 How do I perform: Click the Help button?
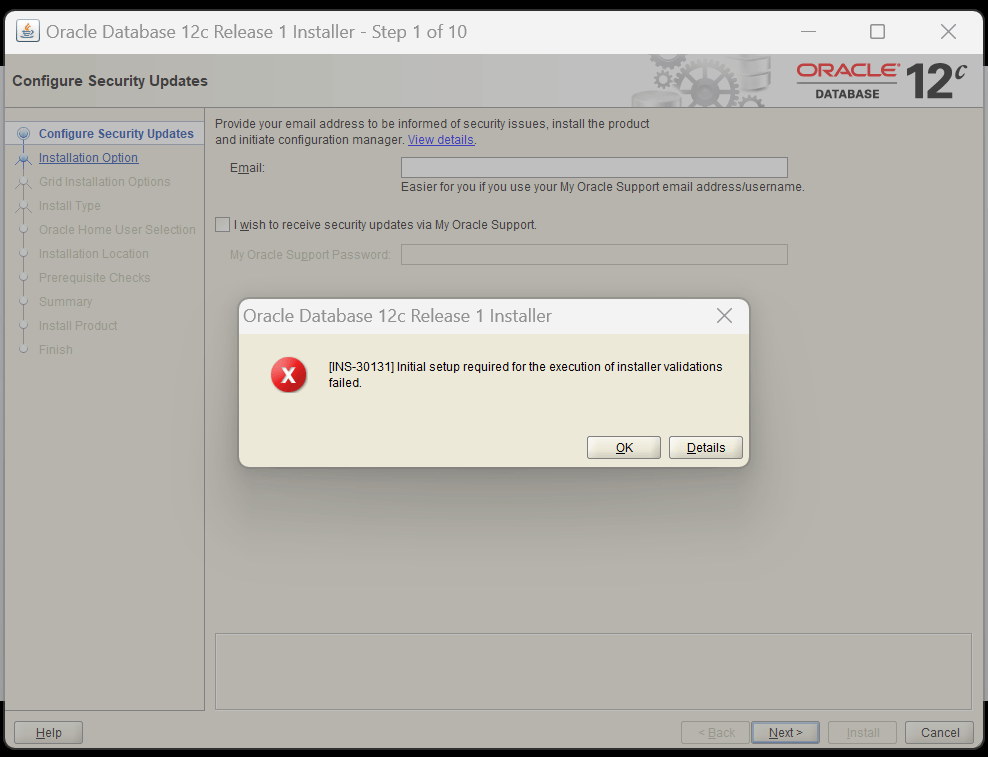pos(49,732)
